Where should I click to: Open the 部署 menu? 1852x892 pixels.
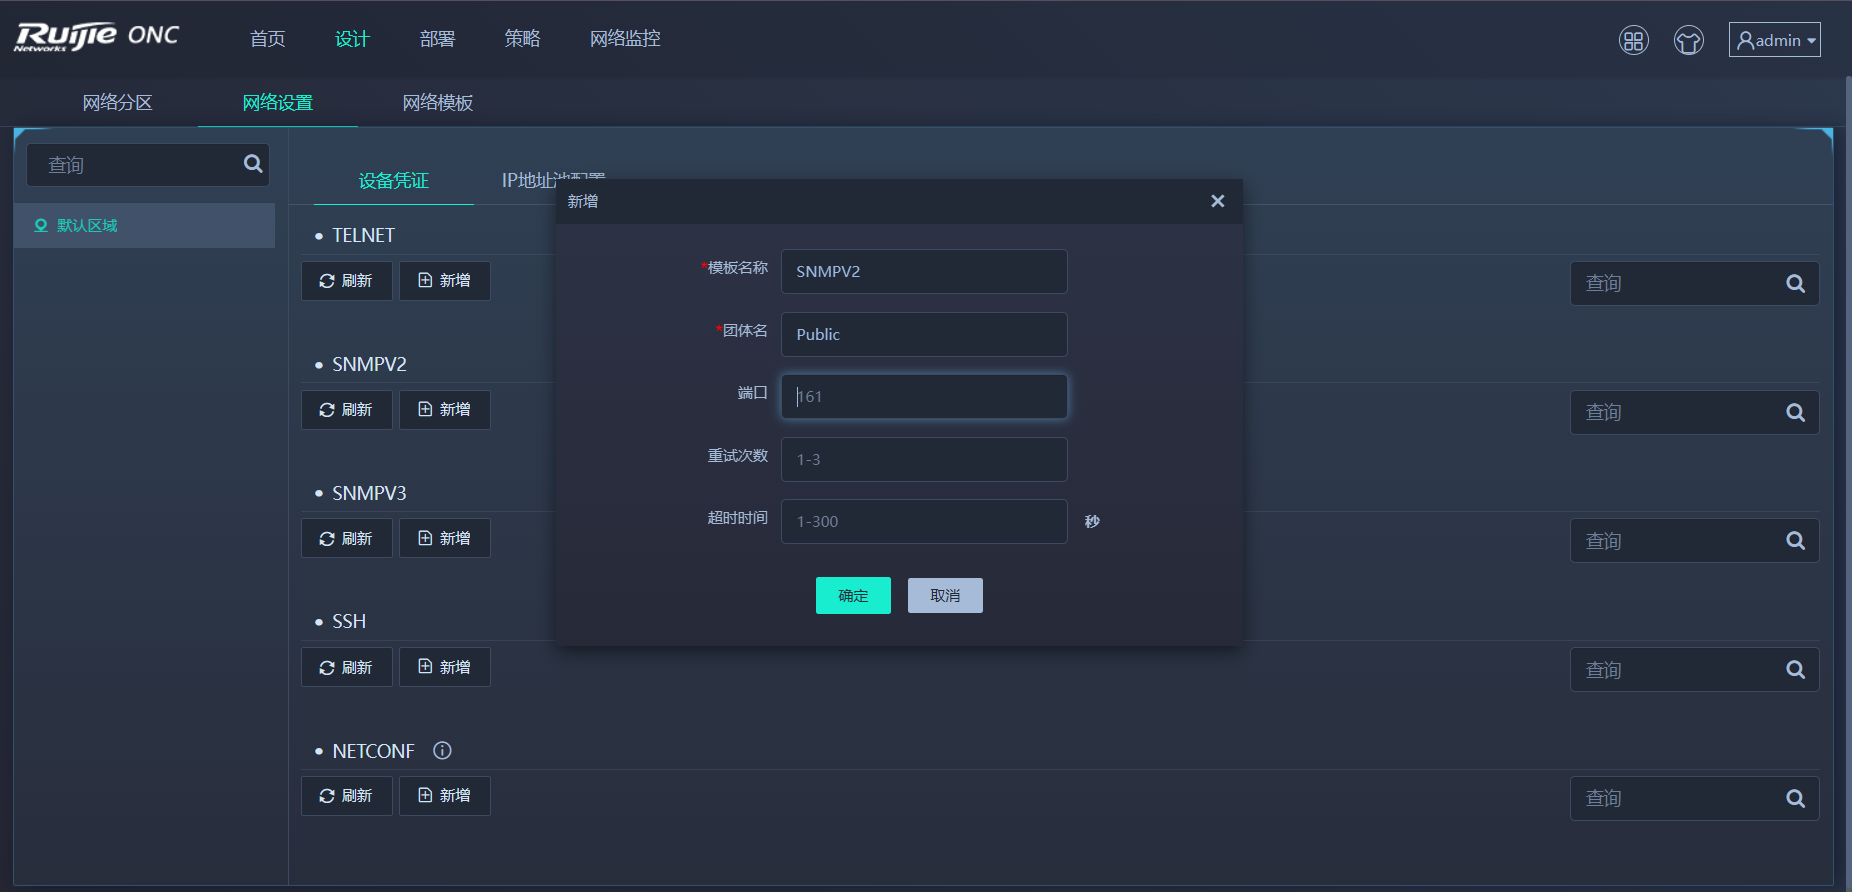tap(437, 39)
